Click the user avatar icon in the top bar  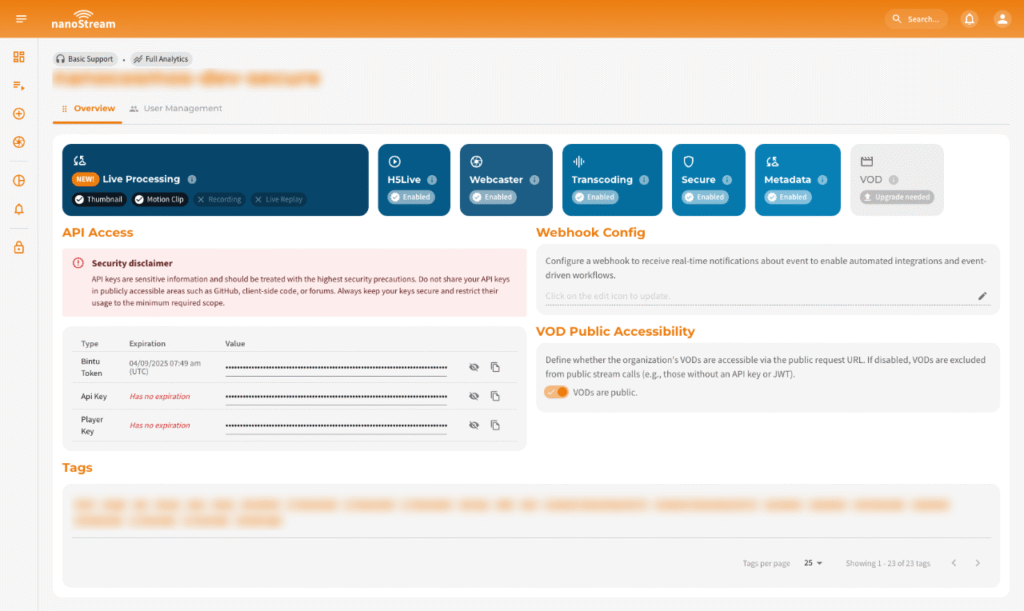pyautogui.click(x=1002, y=18)
